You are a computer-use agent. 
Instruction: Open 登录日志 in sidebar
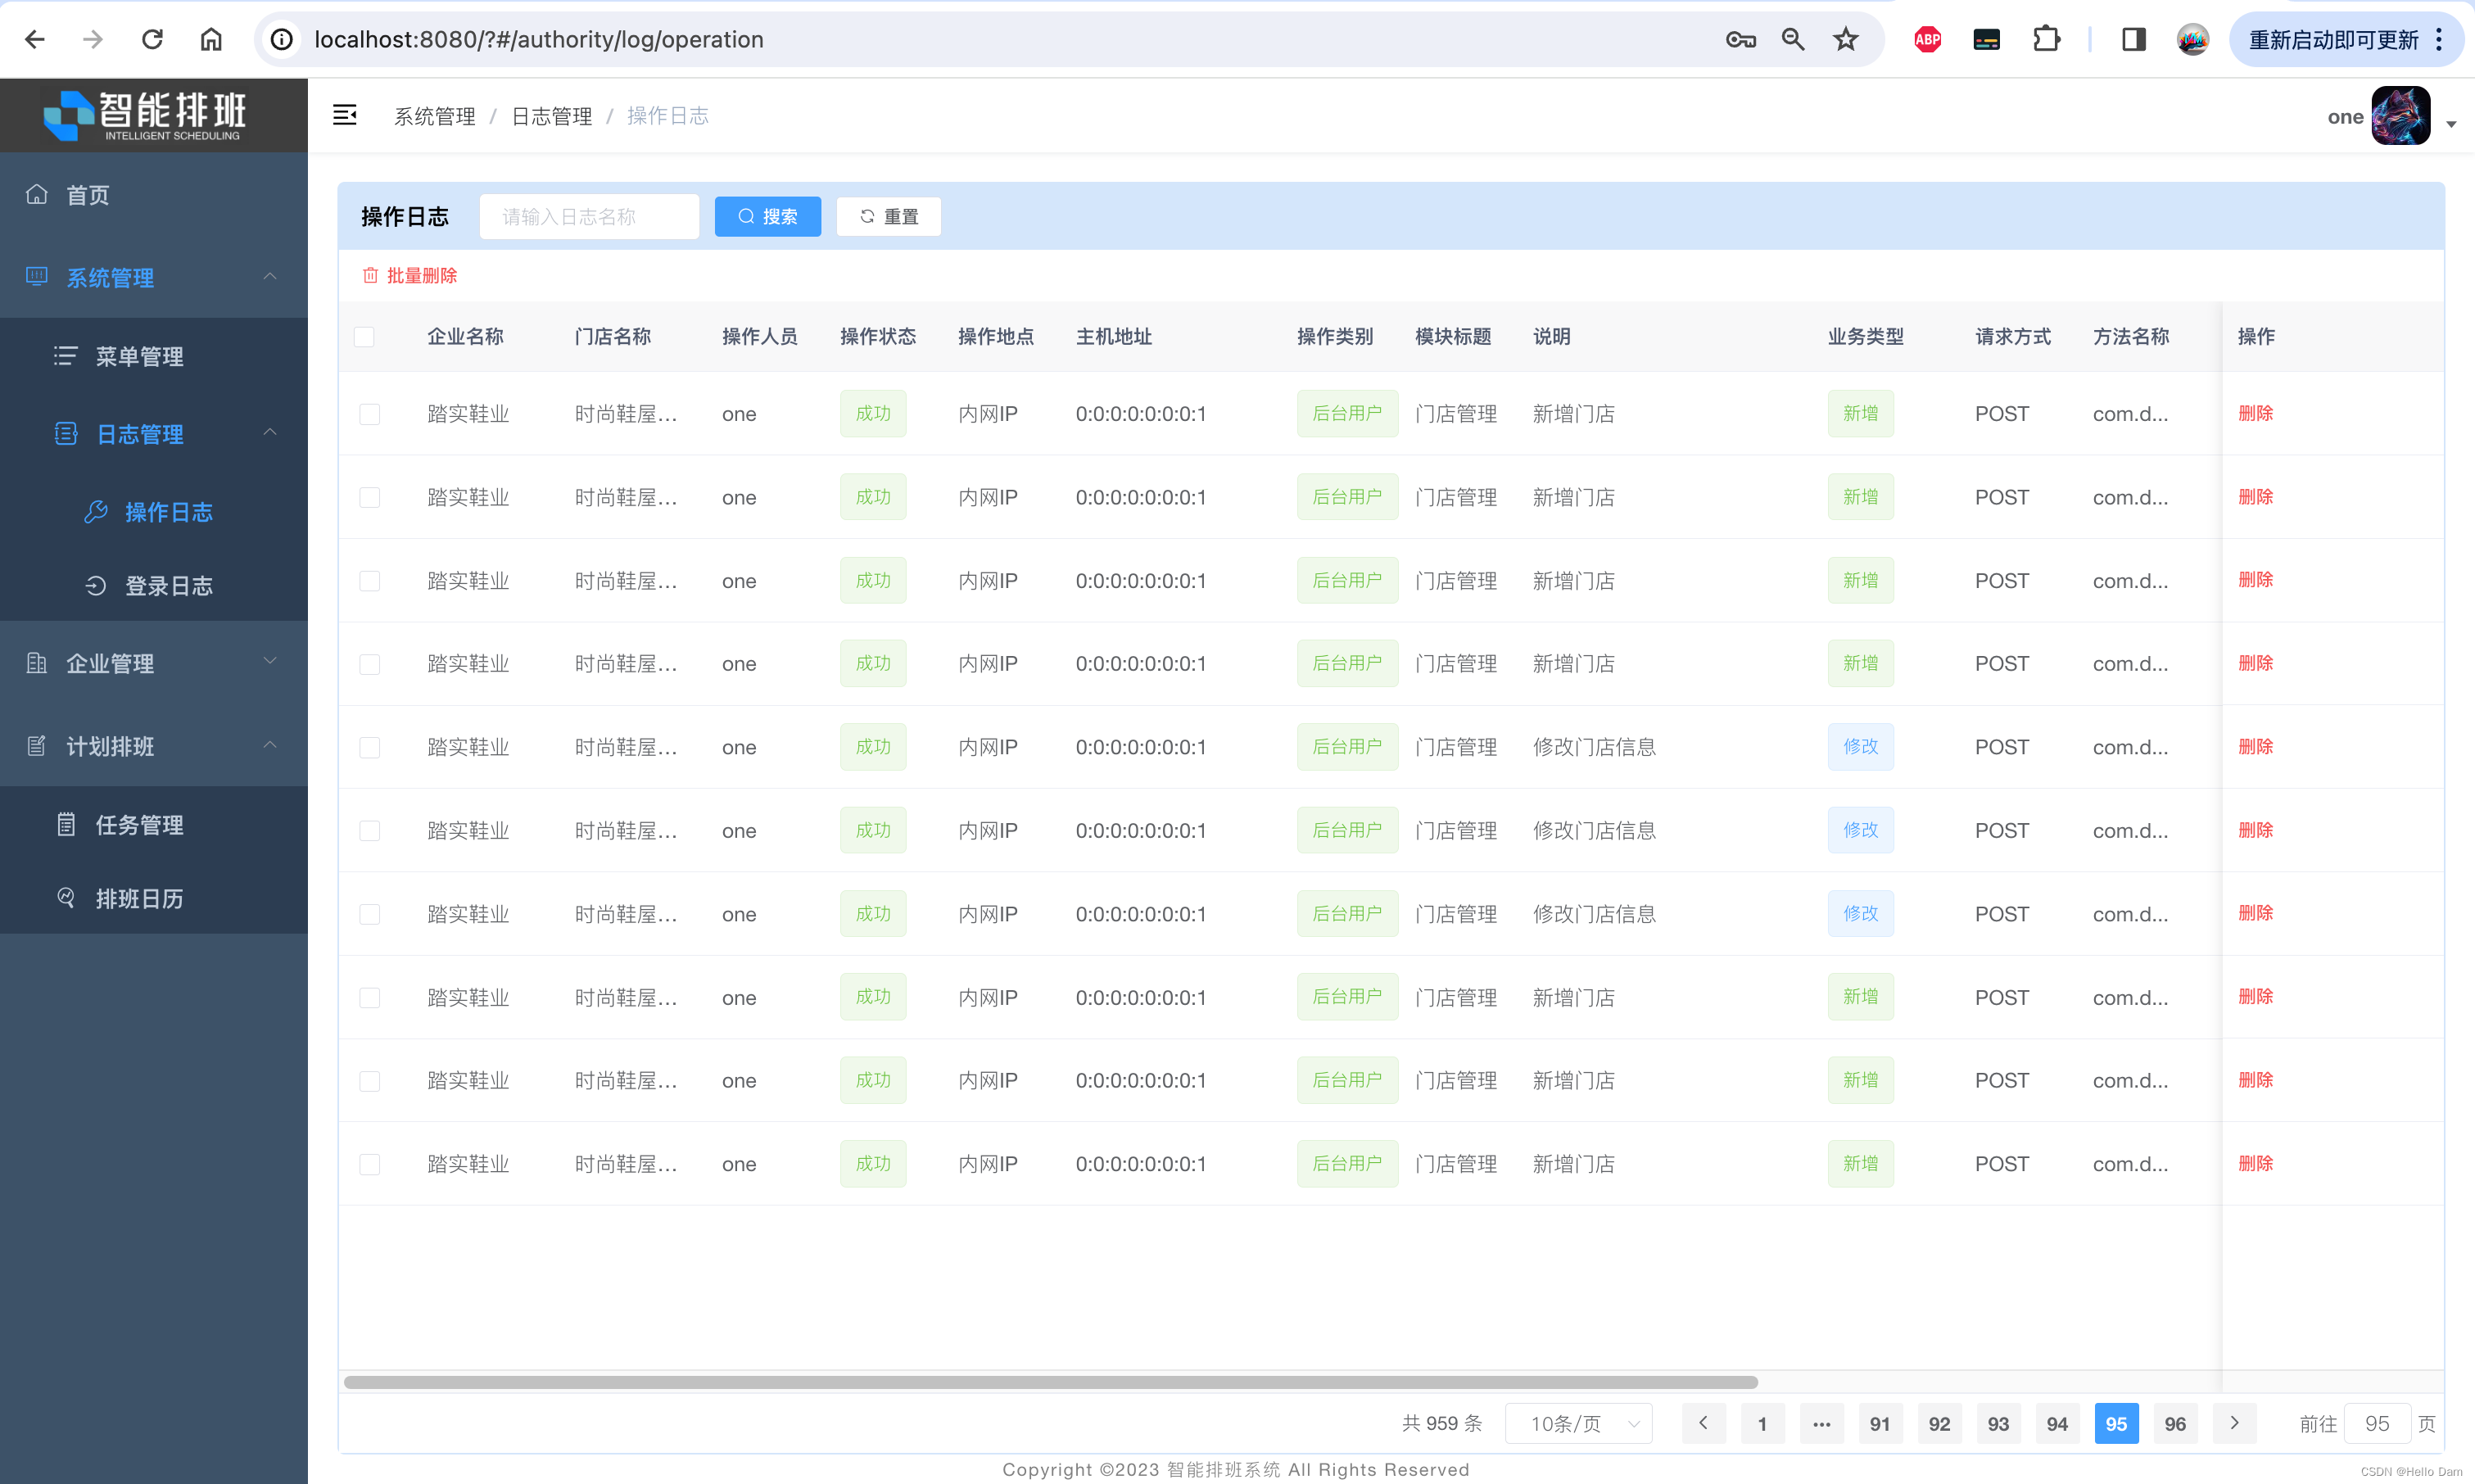(168, 586)
